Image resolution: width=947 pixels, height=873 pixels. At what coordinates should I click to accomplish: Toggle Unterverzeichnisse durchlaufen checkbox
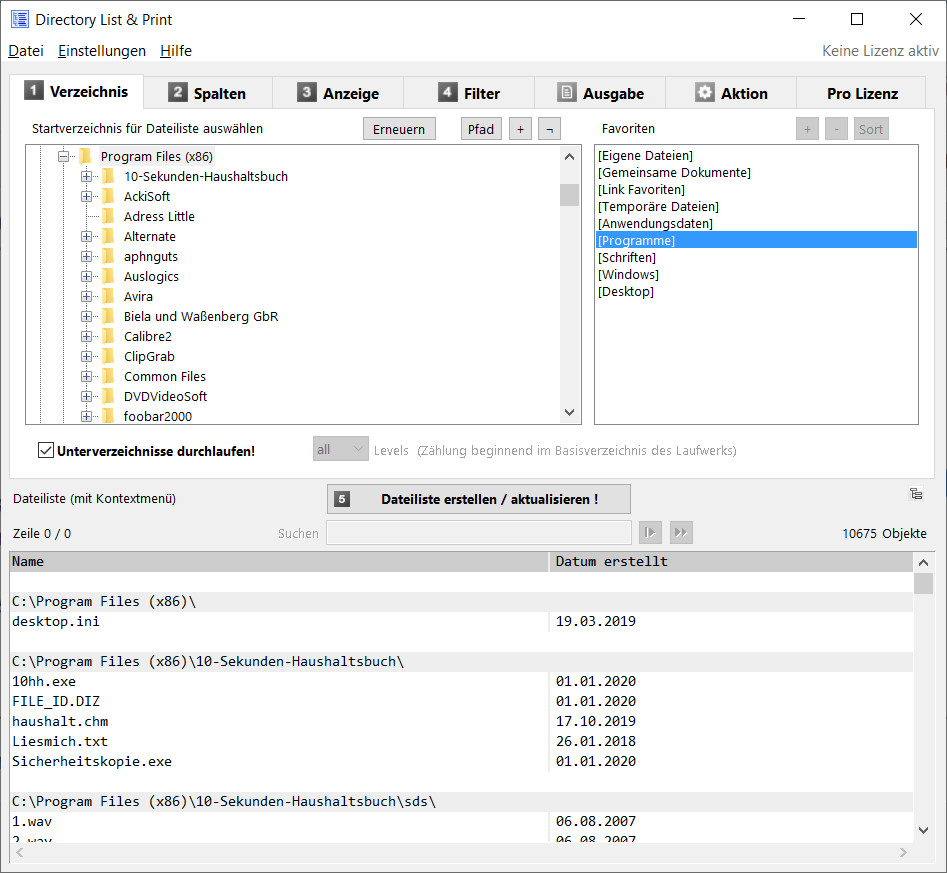point(45,450)
